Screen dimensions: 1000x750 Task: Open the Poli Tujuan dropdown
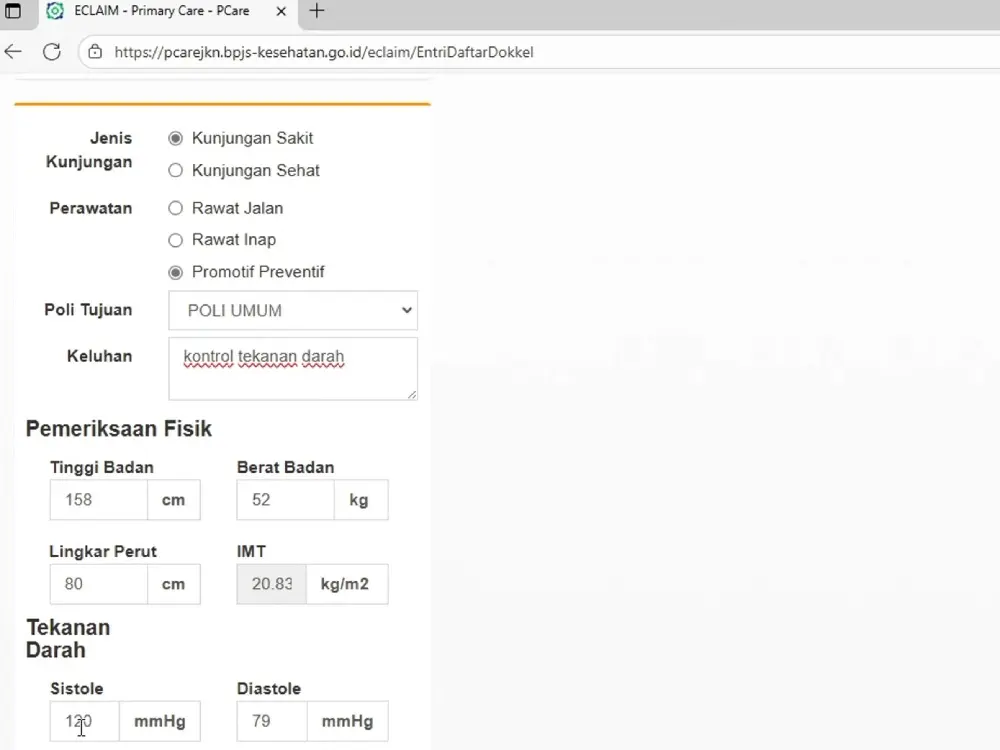click(x=293, y=311)
